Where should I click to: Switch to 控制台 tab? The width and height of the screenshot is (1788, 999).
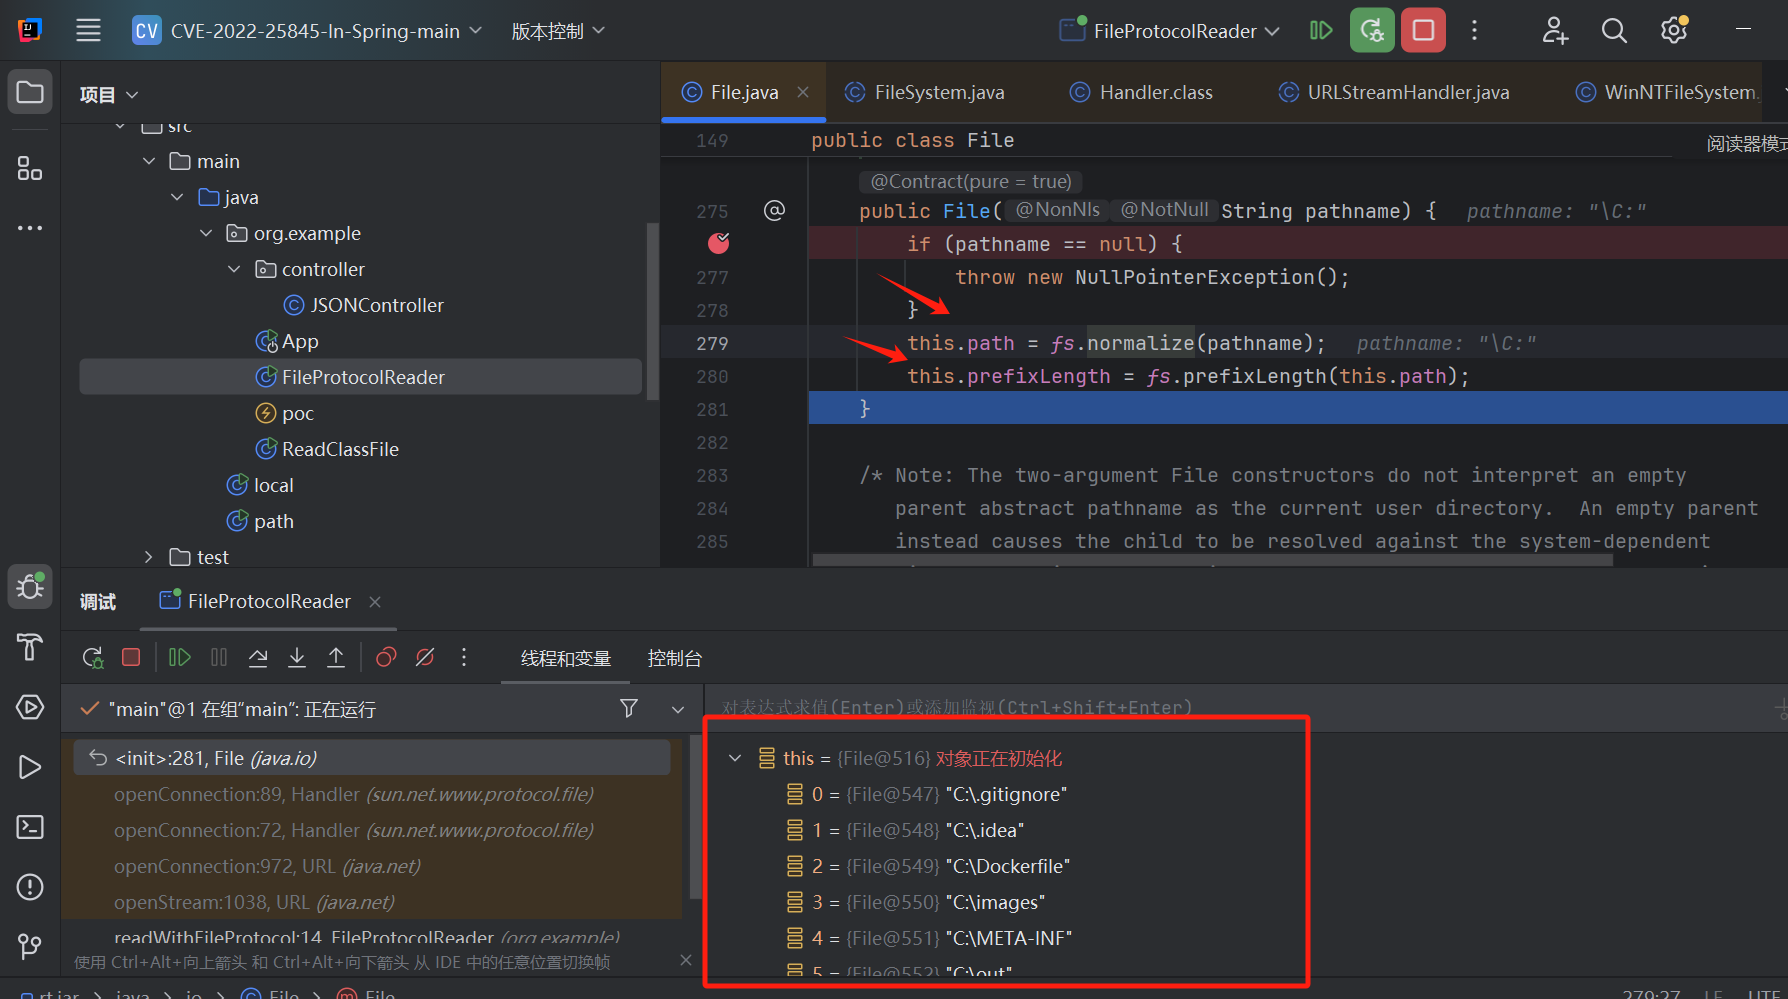pos(675,658)
